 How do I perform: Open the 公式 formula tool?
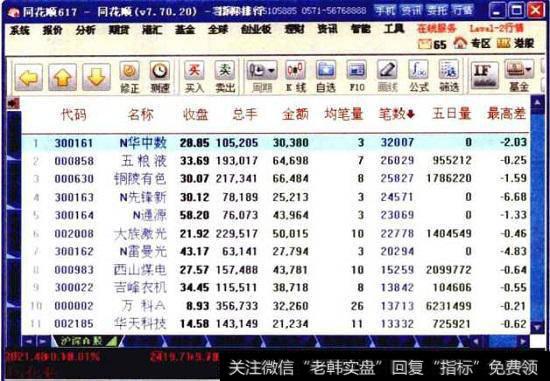(418, 78)
